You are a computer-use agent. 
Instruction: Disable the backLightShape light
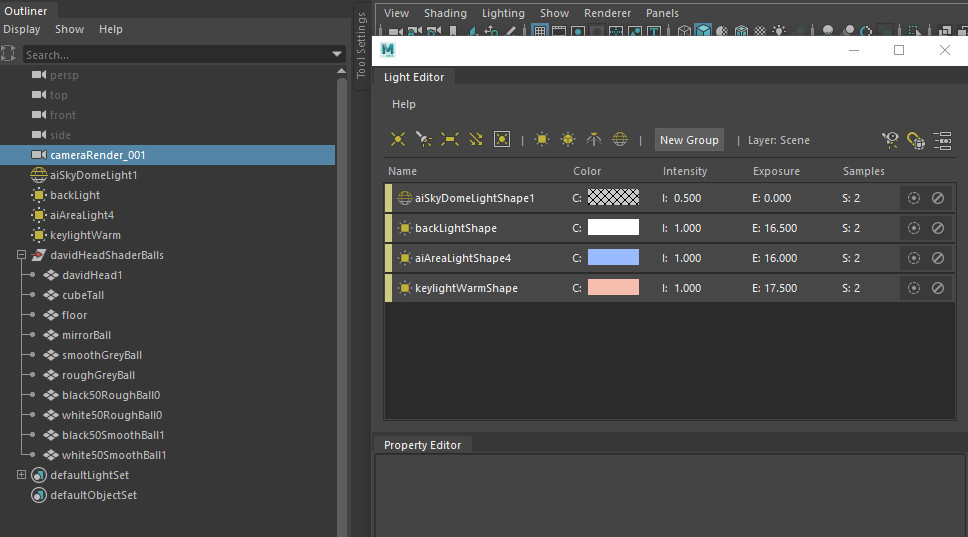938,228
